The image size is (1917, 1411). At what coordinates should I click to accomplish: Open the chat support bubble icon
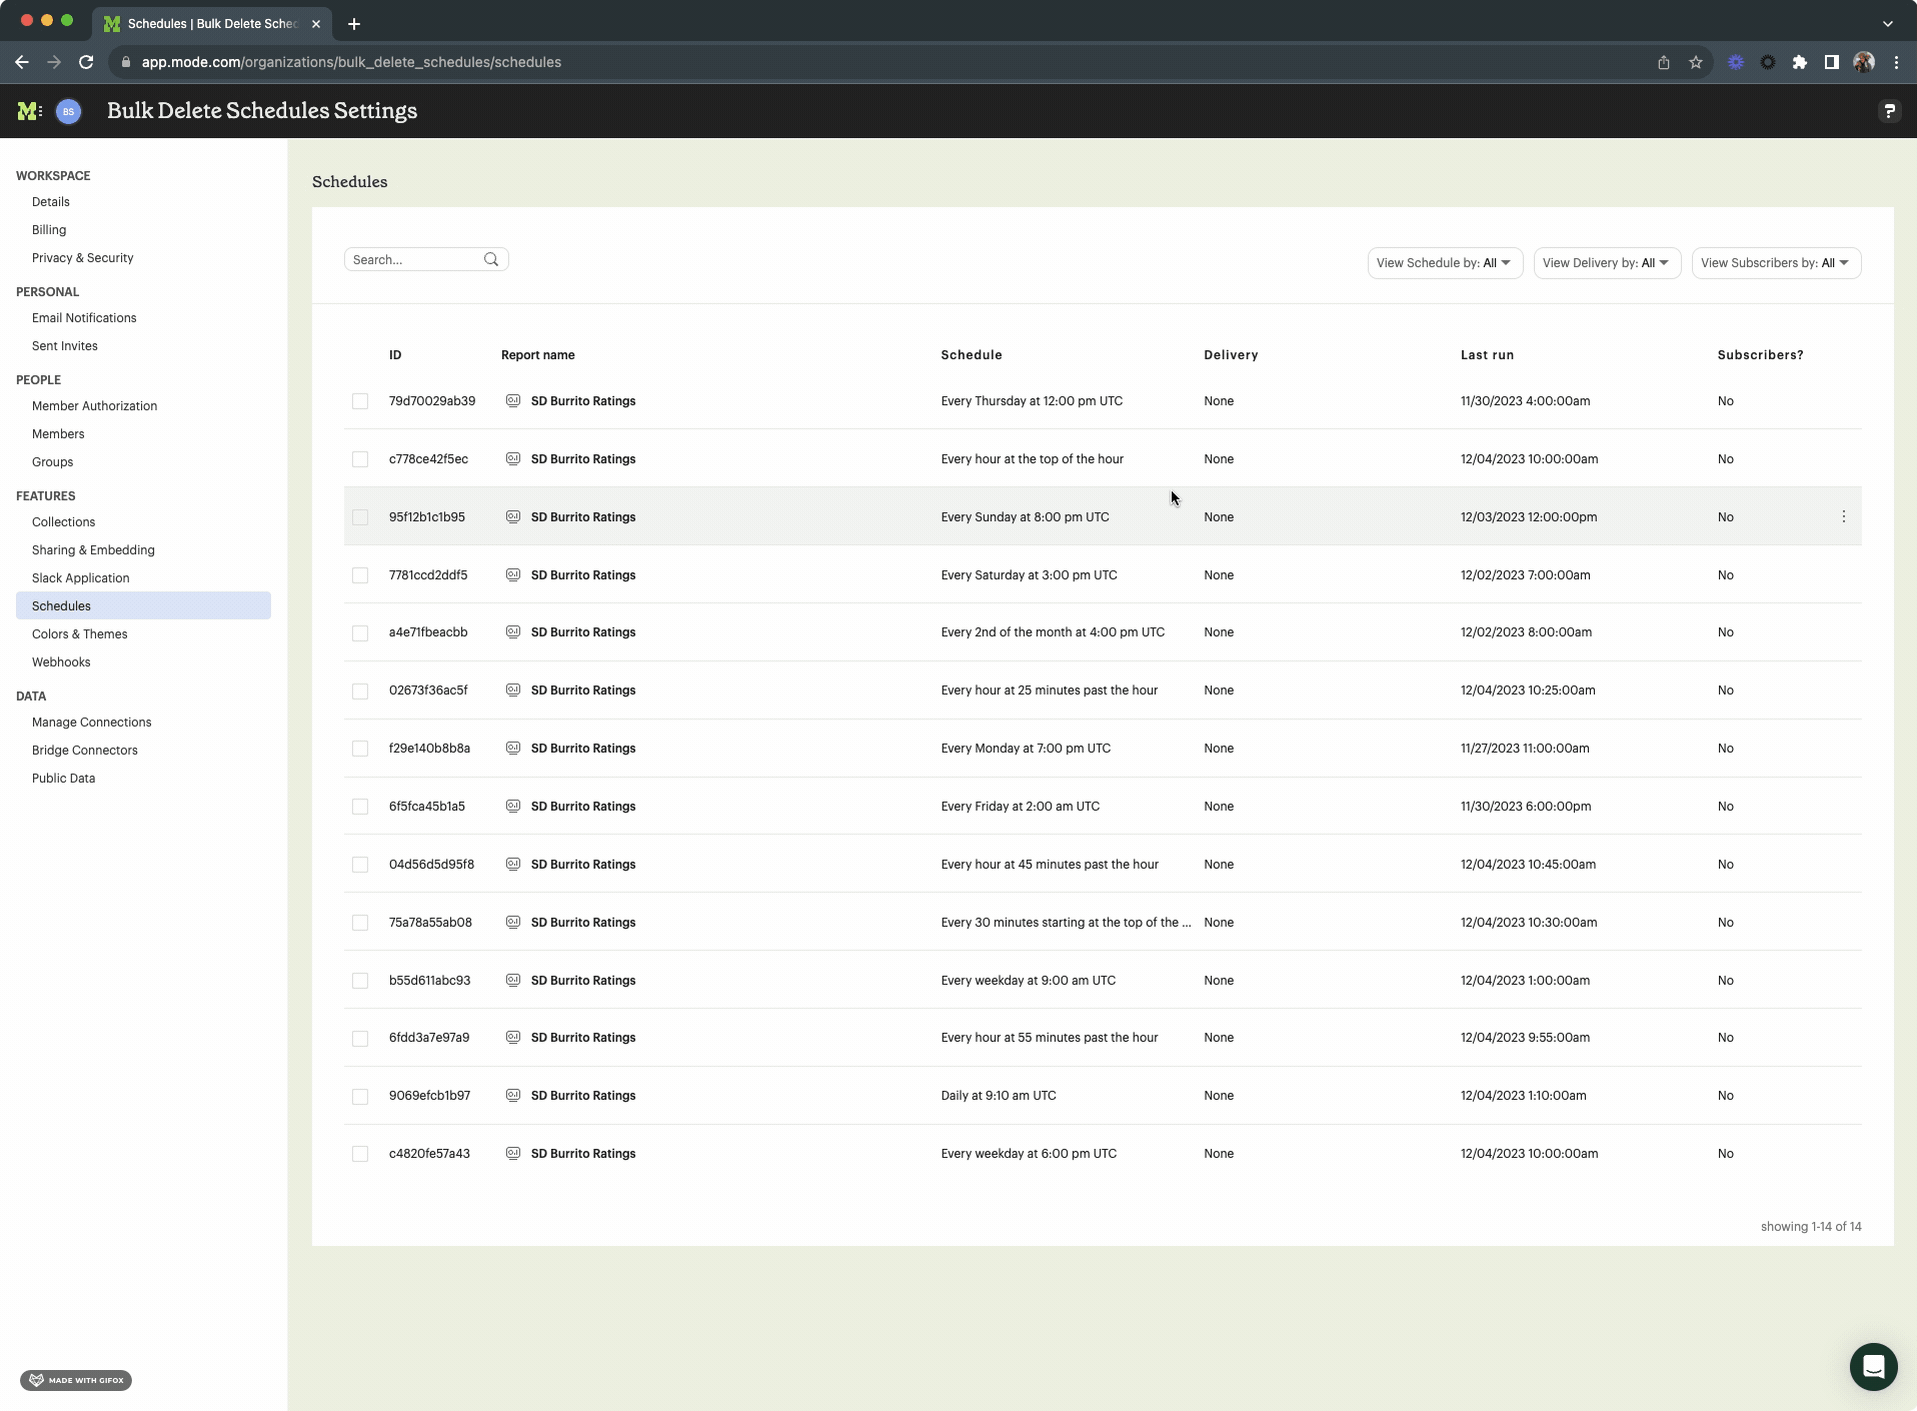(1873, 1366)
